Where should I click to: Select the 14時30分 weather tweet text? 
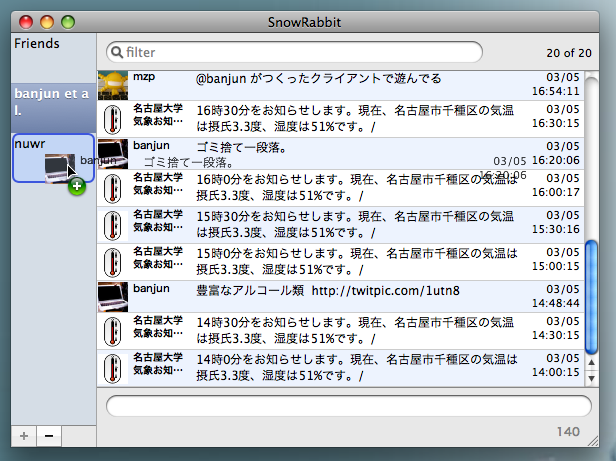(355, 331)
